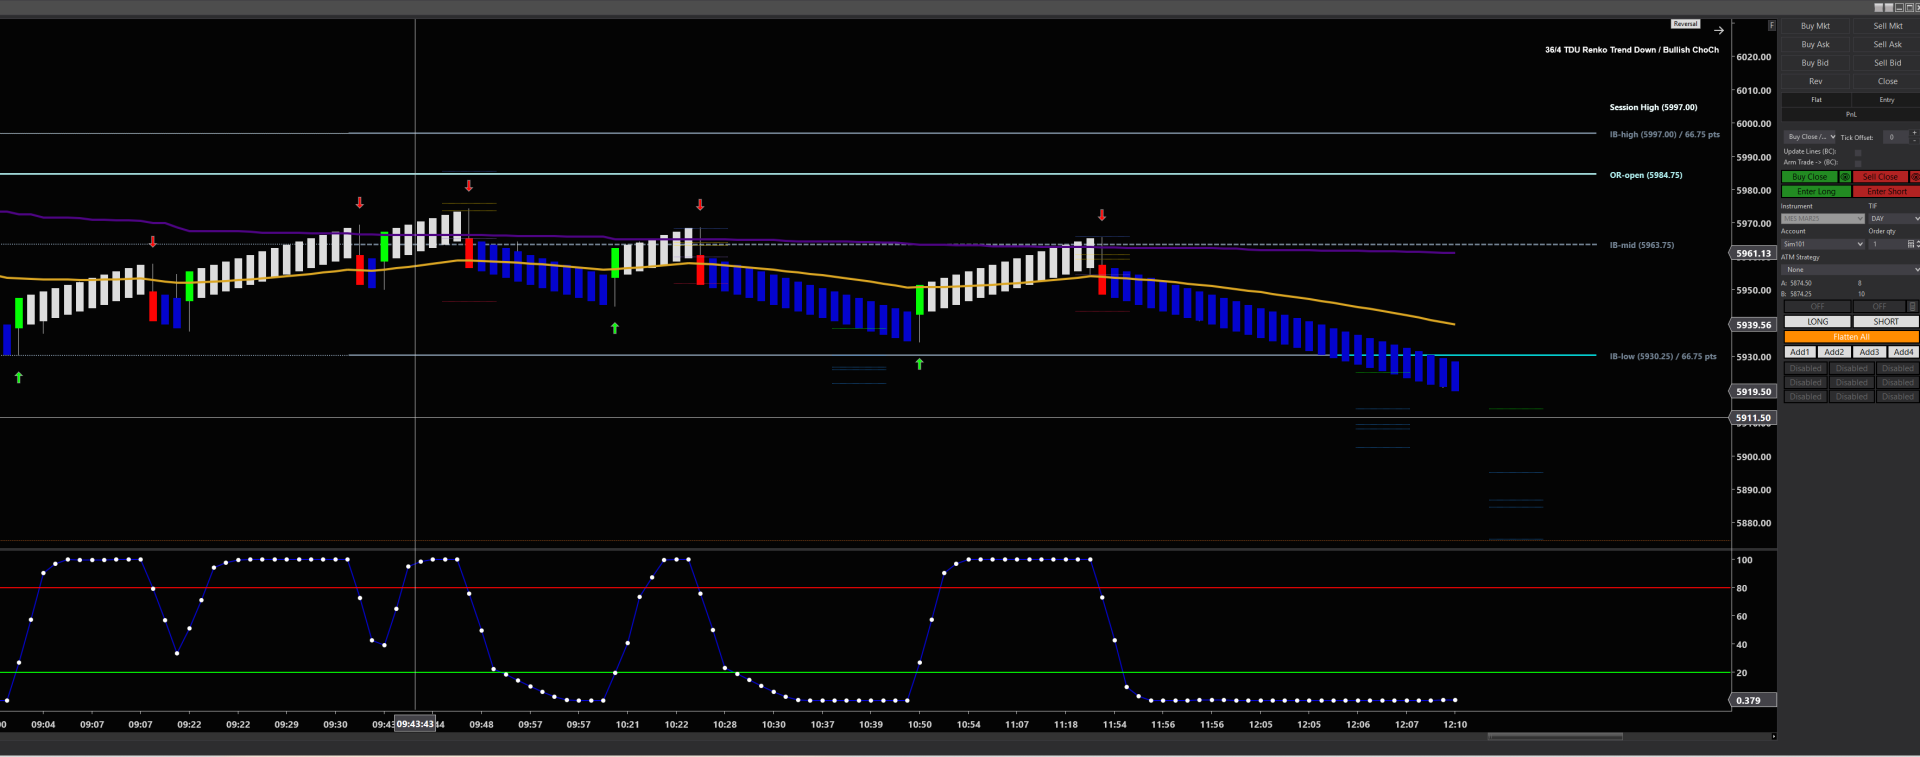Click the Reversal label on the chart

pos(1685,24)
